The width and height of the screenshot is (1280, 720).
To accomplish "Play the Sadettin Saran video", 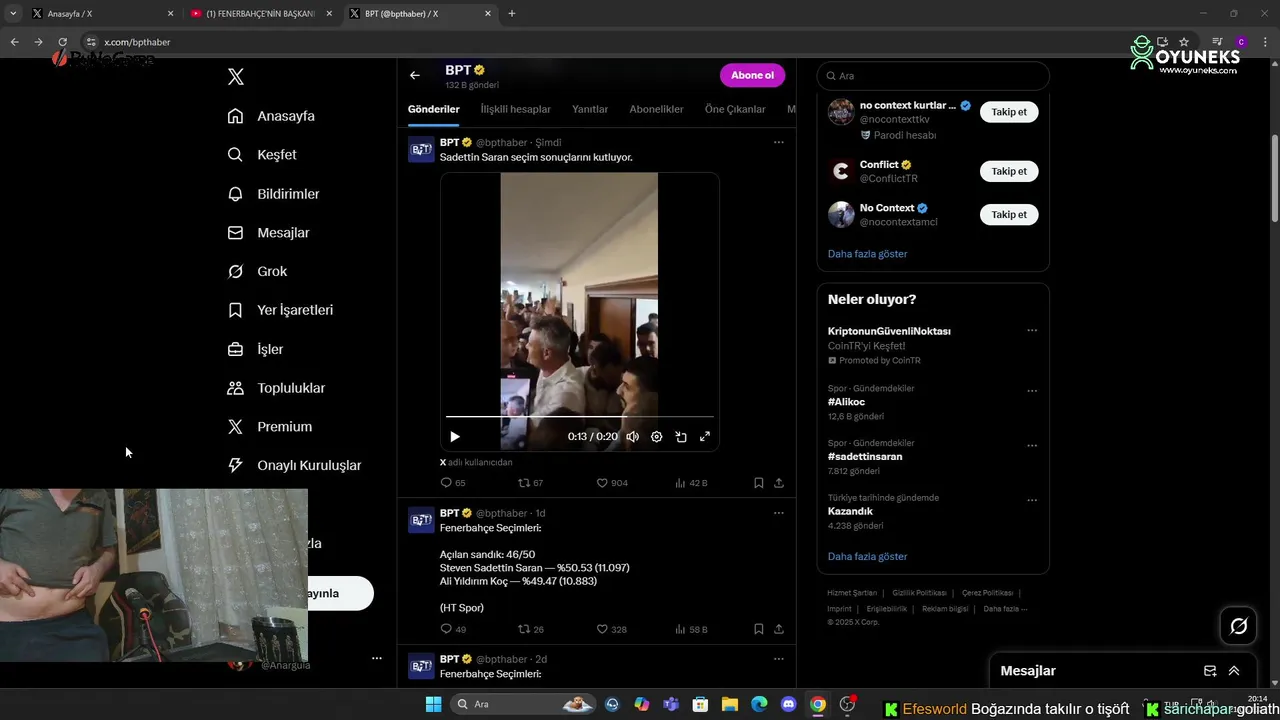I will coord(455,437).
